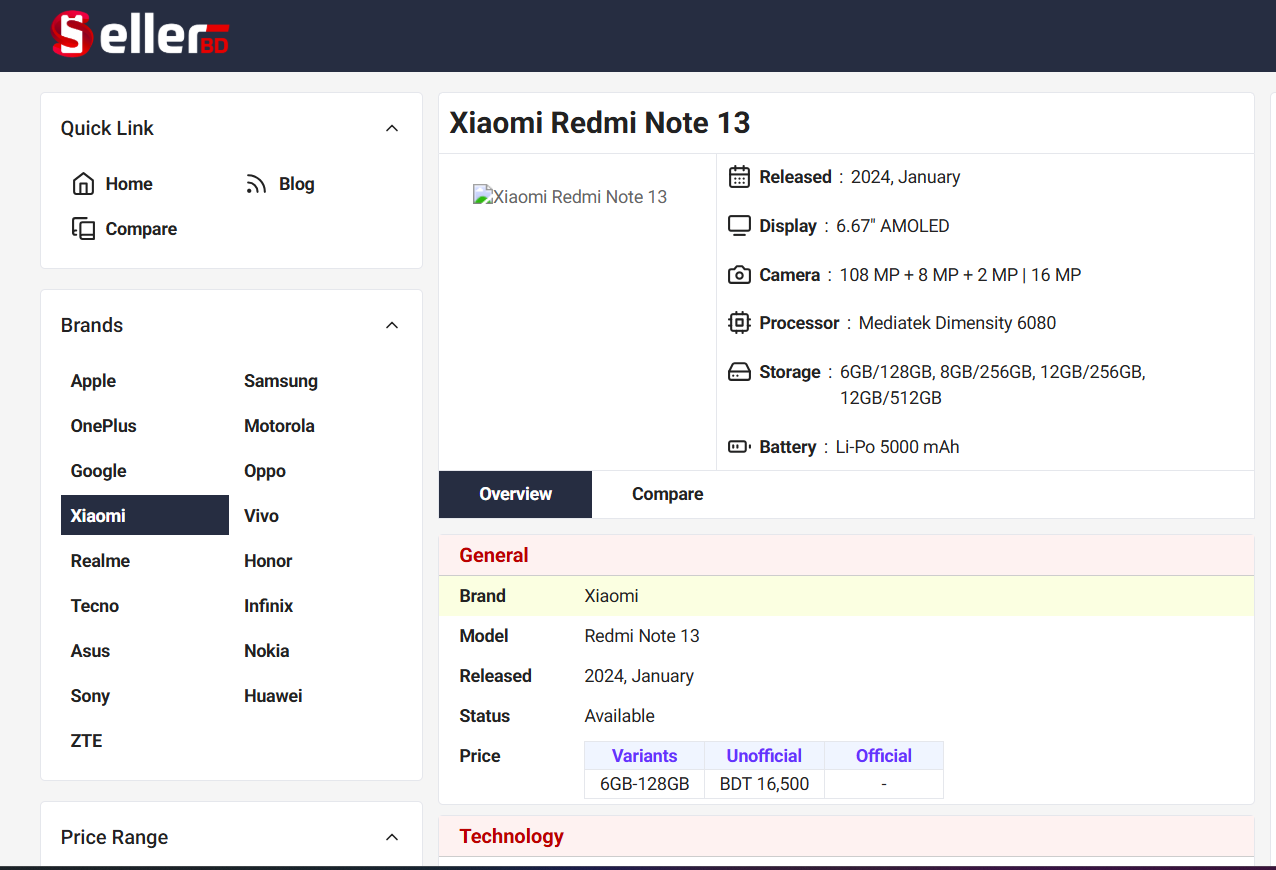
Task: Click the Xiaomi Redmi Note 13 image
Action: pyautogui.click(x=570, y=197)
